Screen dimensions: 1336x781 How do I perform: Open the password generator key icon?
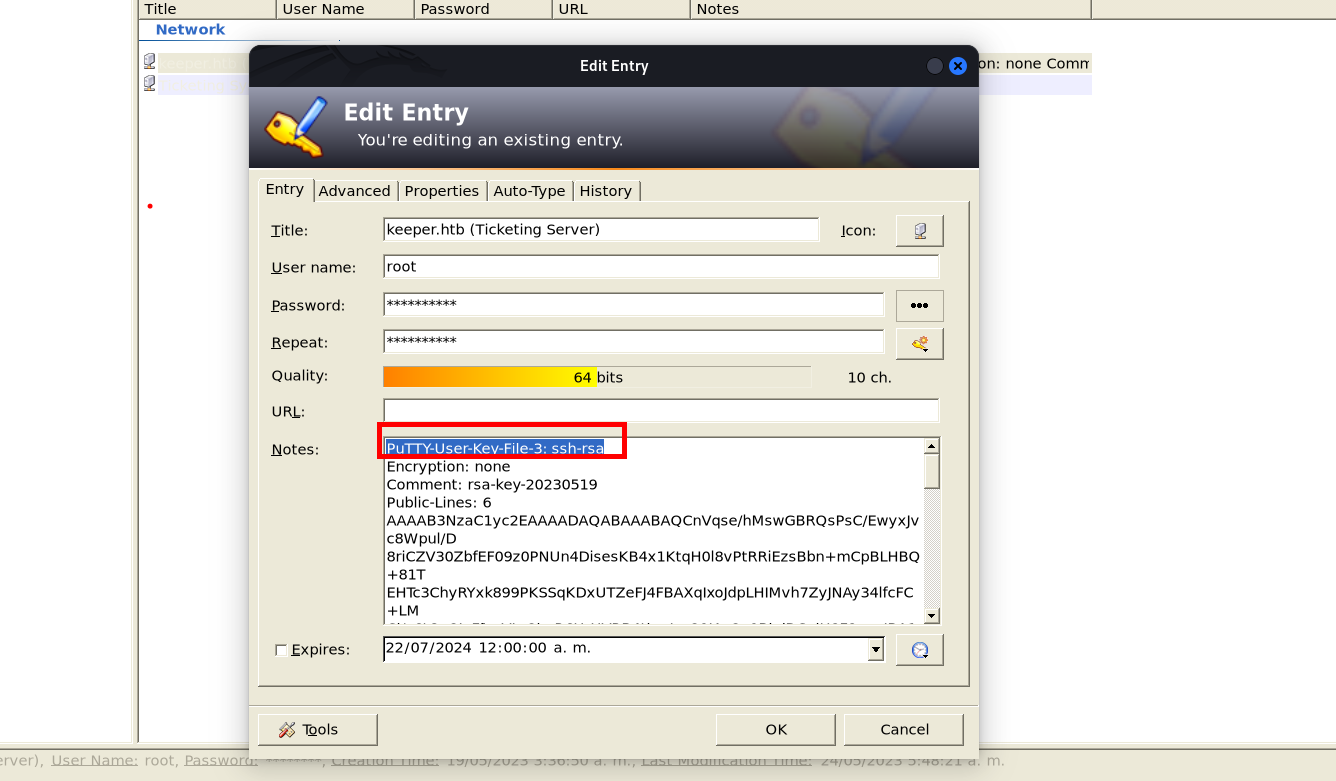coord(919,343)
